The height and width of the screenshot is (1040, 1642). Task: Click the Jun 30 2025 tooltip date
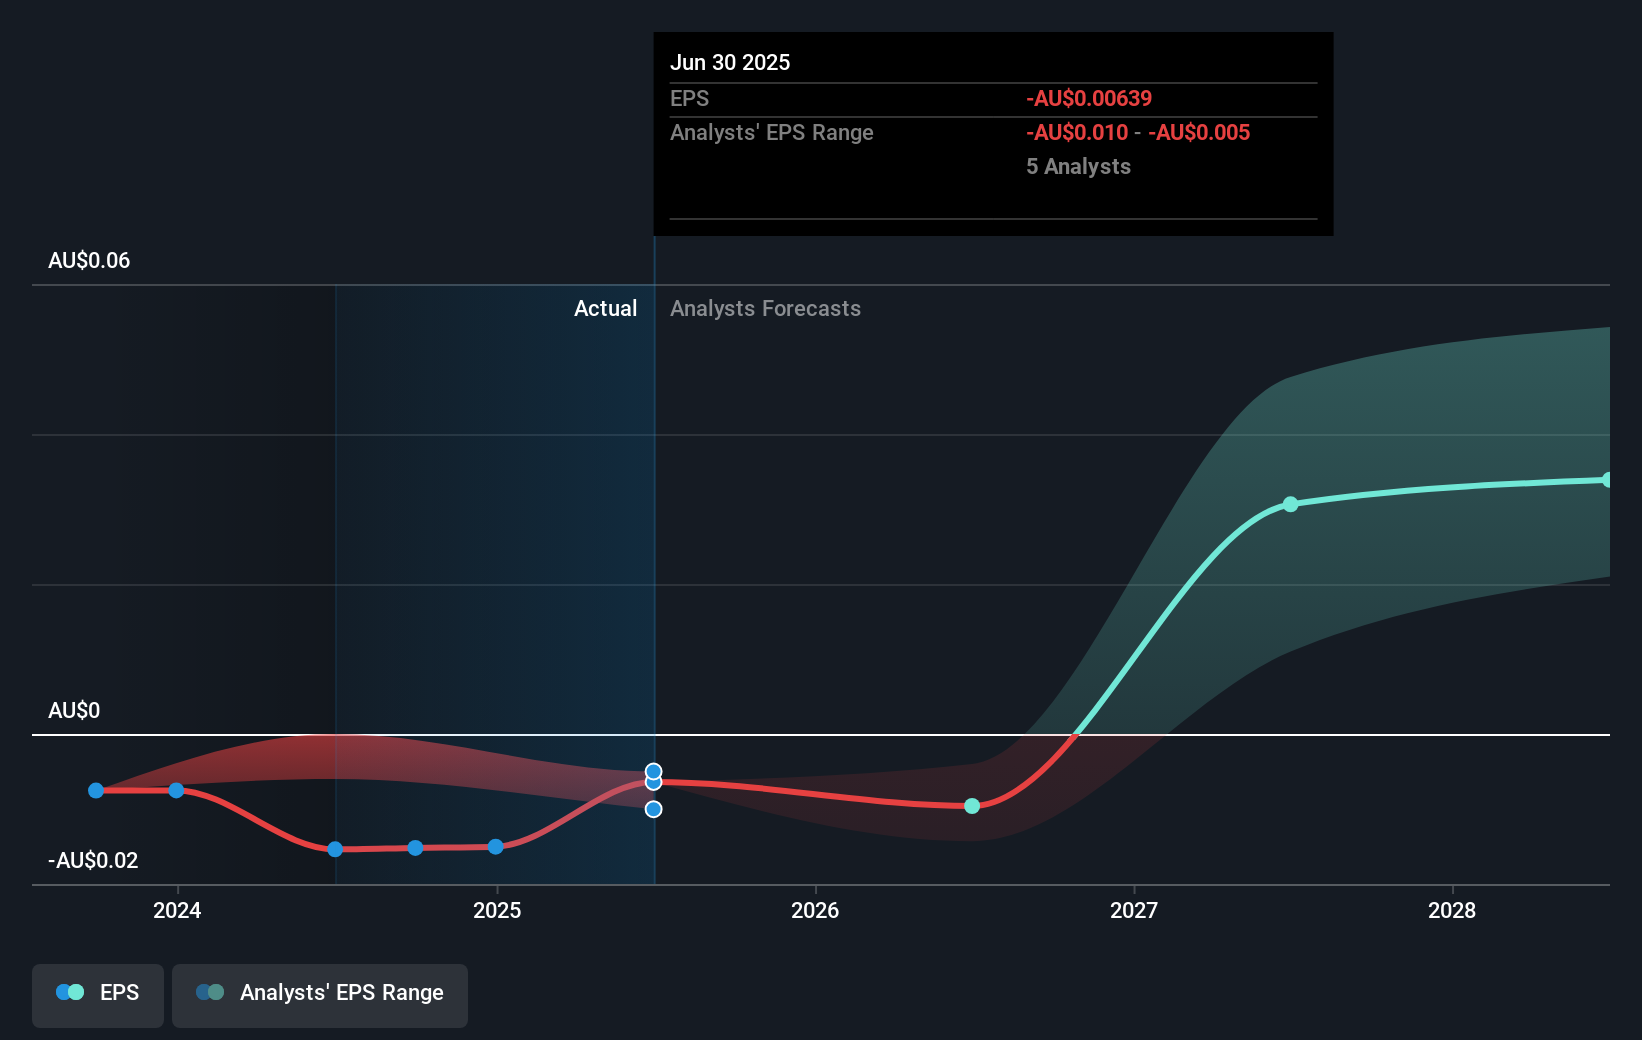click(730, 62)
